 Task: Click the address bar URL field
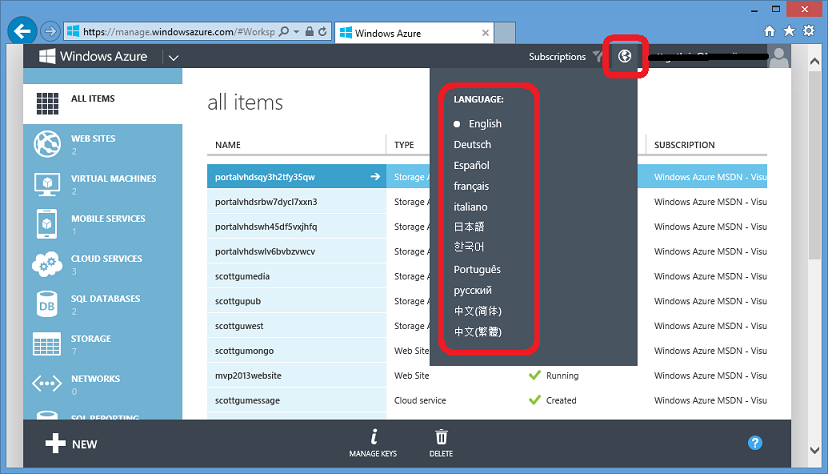pos(178,32)
